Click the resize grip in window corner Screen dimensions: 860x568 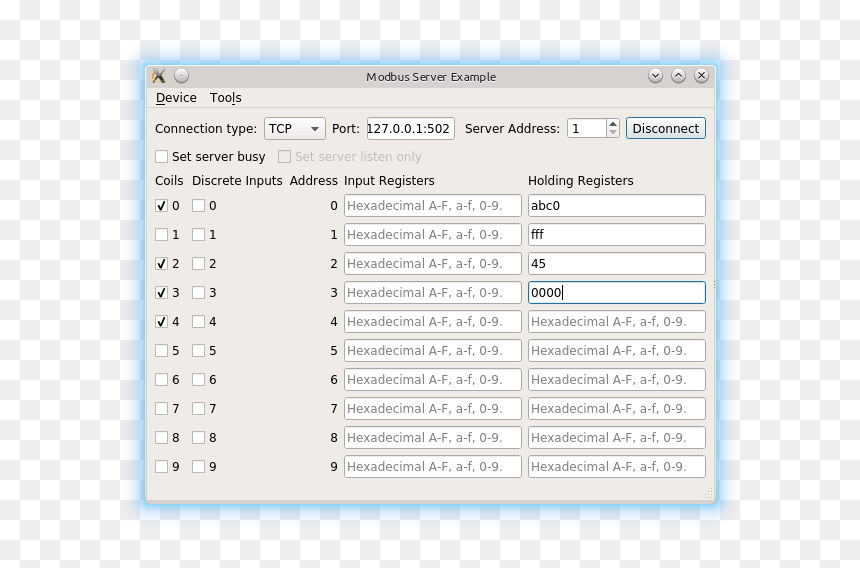point(708,493)
